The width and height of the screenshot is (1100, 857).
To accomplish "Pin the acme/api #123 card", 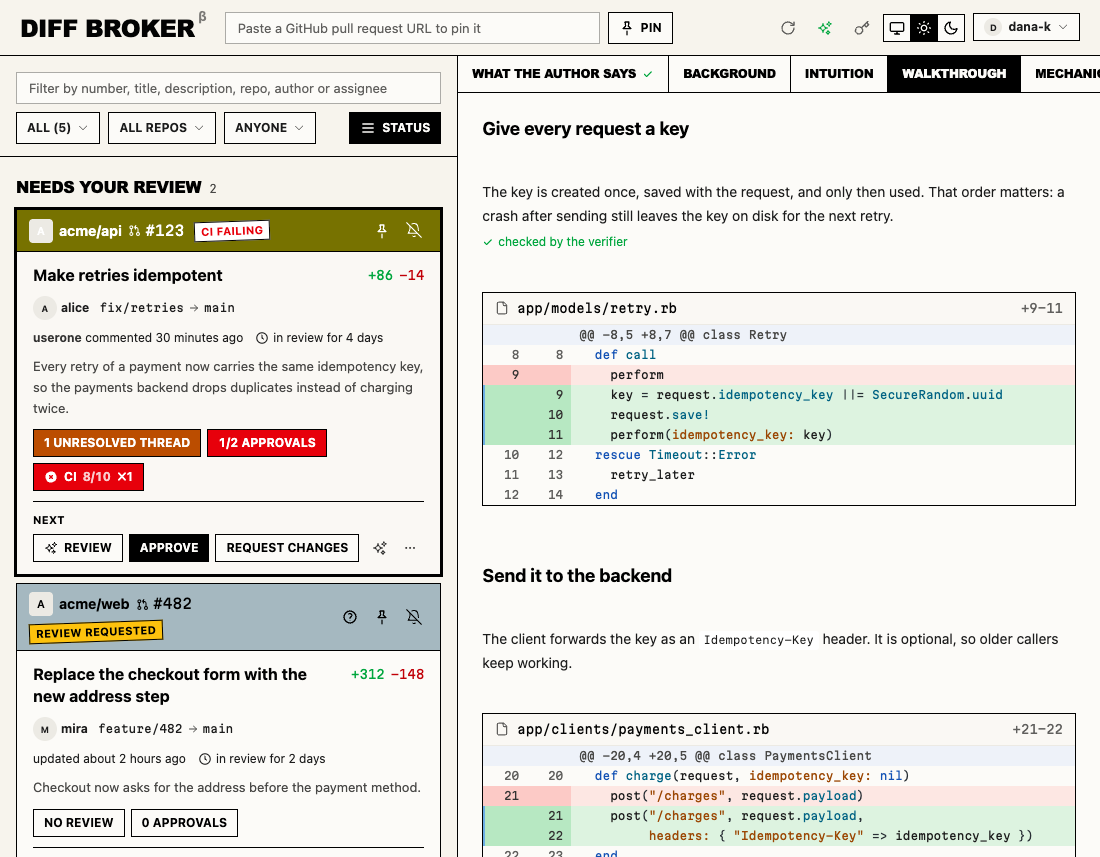I will (x=382, y=231).
